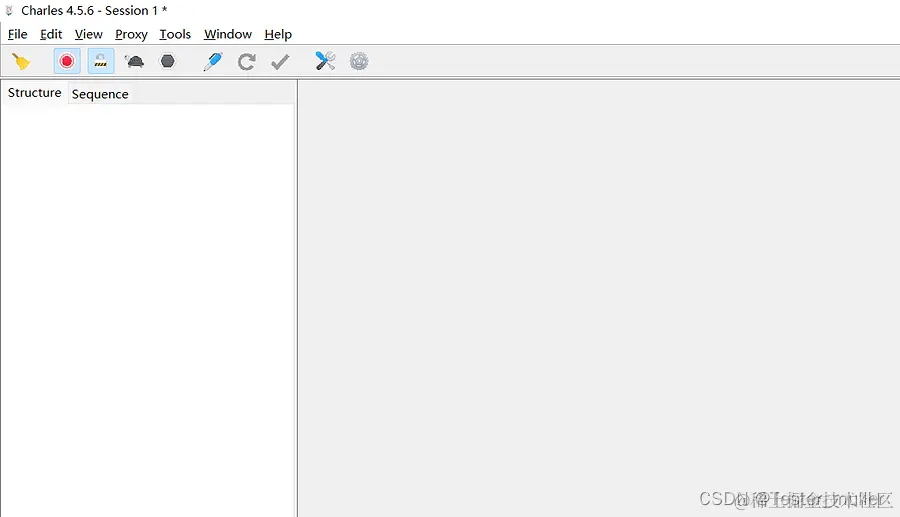Open the Tools menu

coord(175,34)
